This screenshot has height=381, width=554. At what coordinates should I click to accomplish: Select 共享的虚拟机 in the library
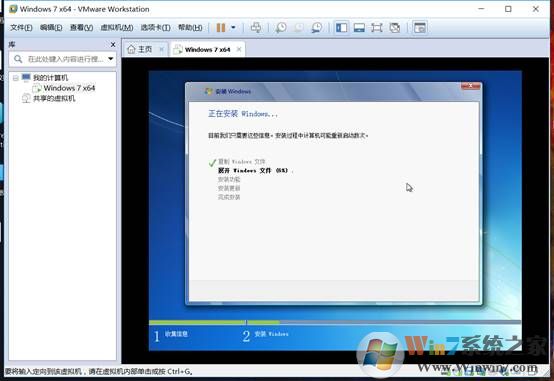54,98
